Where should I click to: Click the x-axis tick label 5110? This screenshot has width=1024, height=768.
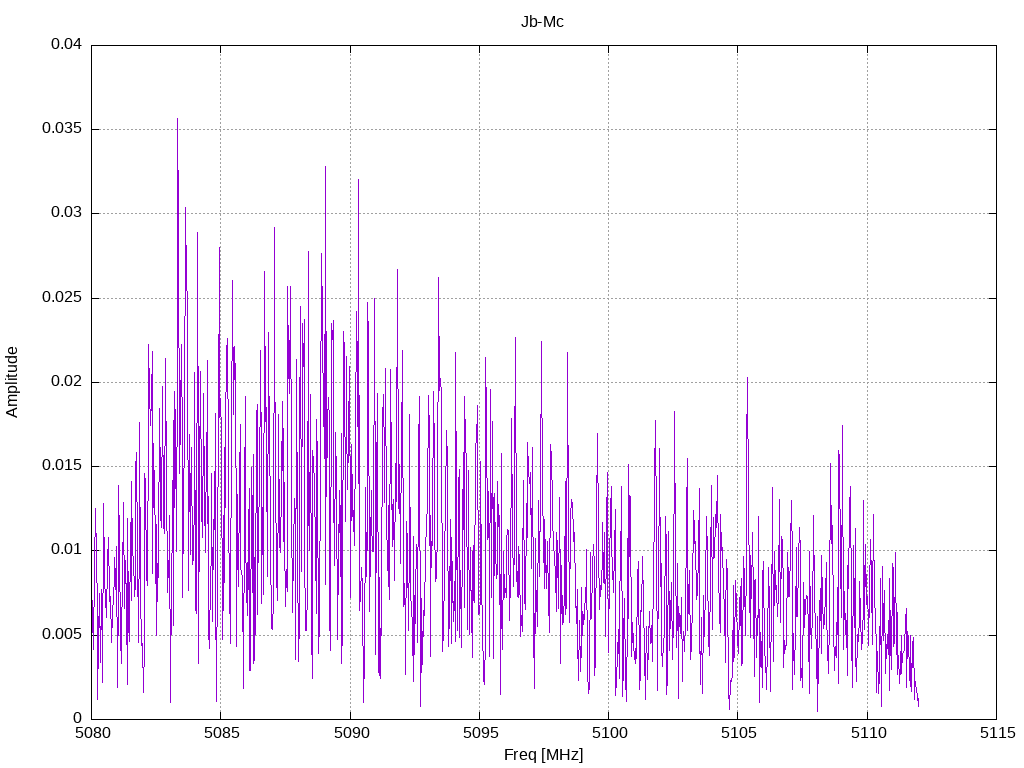(868, 733)
